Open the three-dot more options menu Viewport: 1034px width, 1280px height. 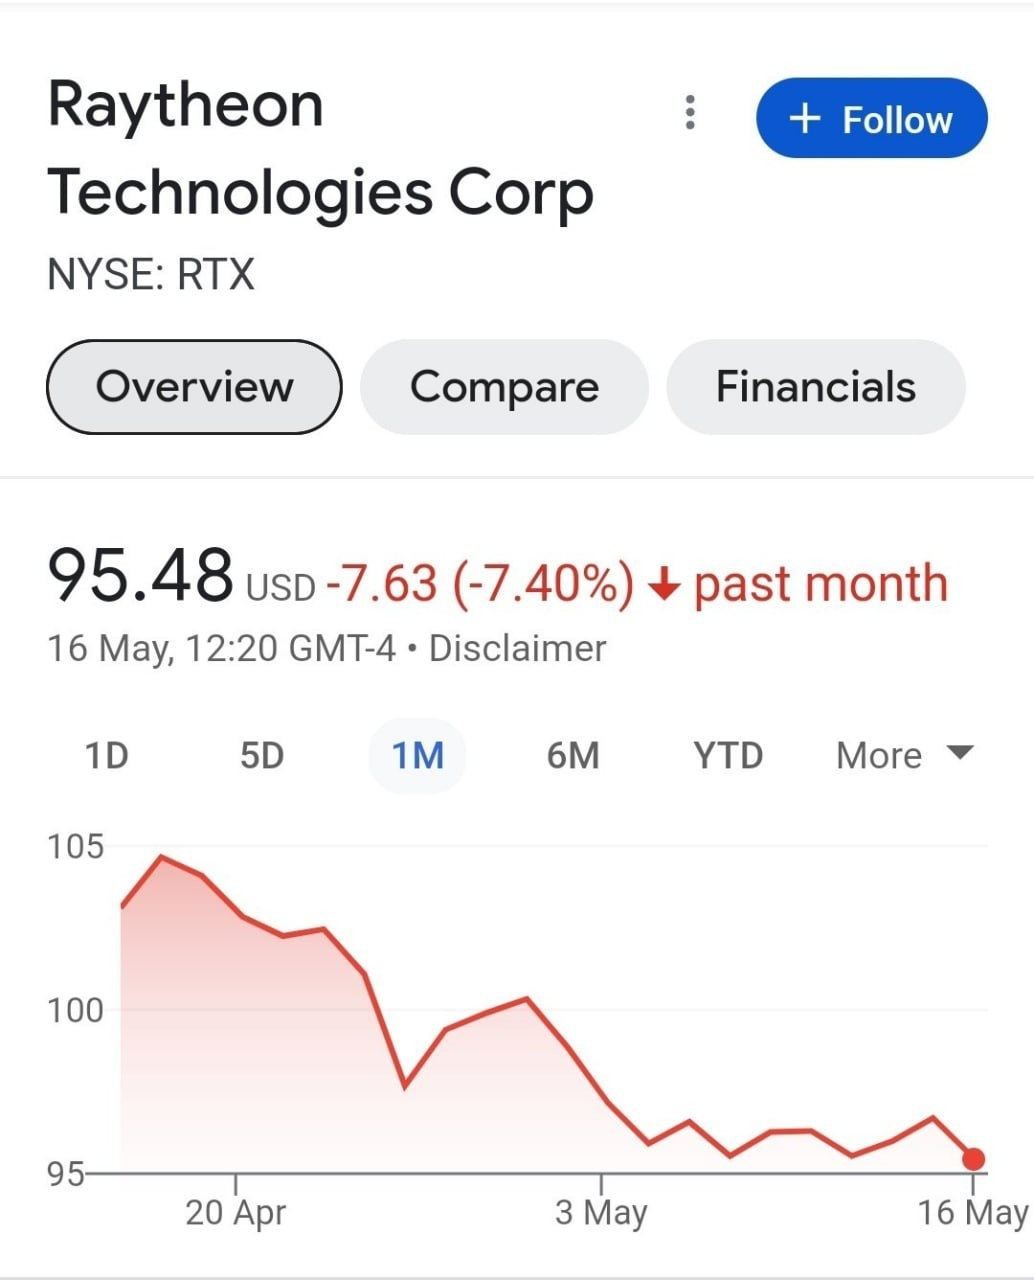pyautogui.click(x=690, y=113)
